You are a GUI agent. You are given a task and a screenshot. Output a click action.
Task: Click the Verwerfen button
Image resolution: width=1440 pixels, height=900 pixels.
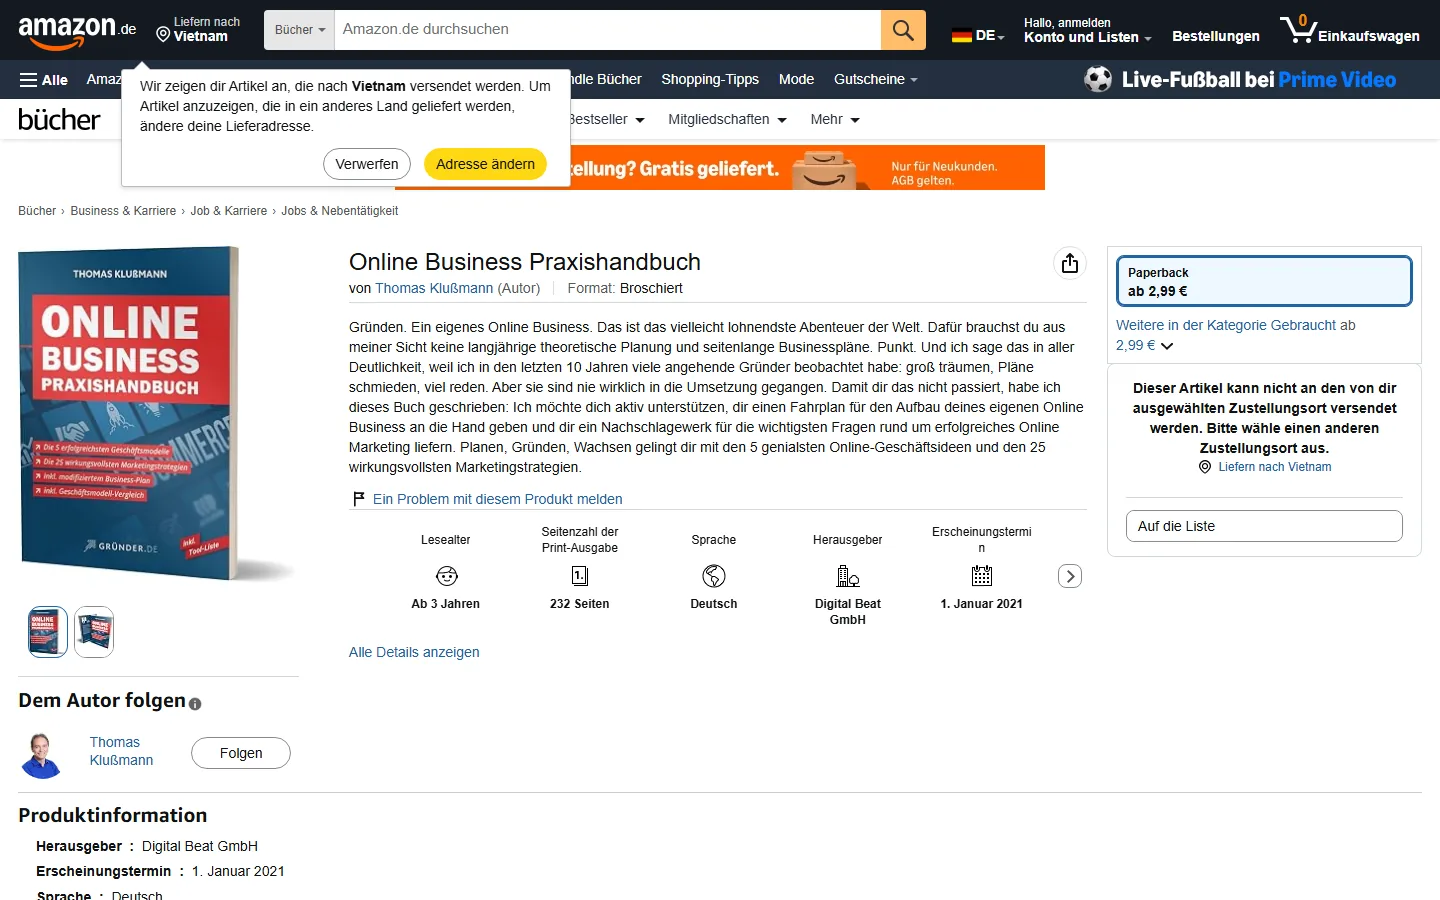[367, 164]
